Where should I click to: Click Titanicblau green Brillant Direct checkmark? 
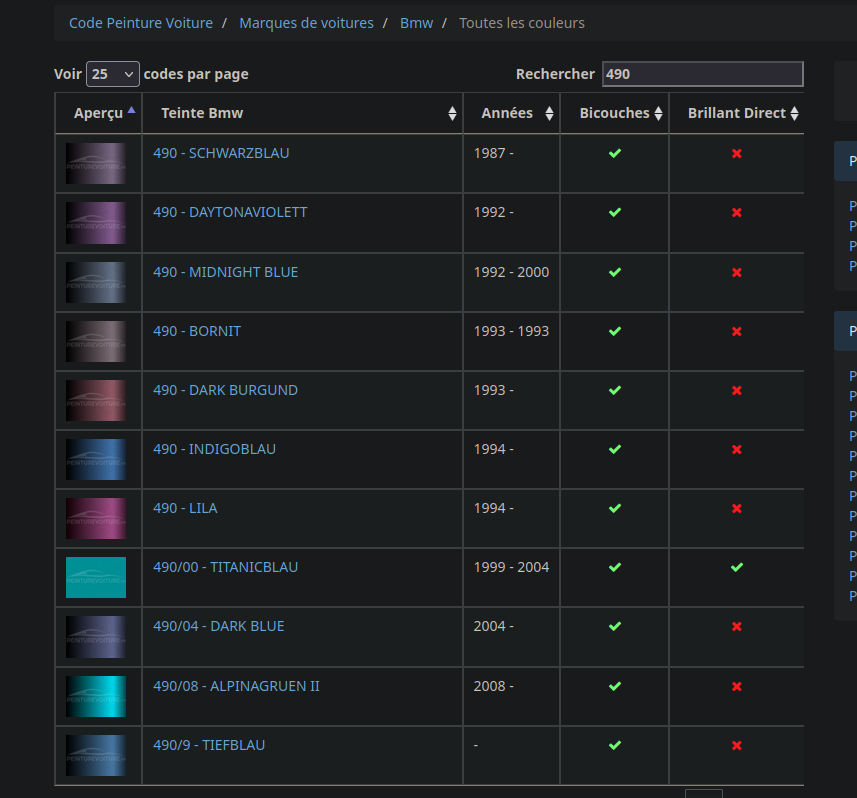(x=737, y=567)
